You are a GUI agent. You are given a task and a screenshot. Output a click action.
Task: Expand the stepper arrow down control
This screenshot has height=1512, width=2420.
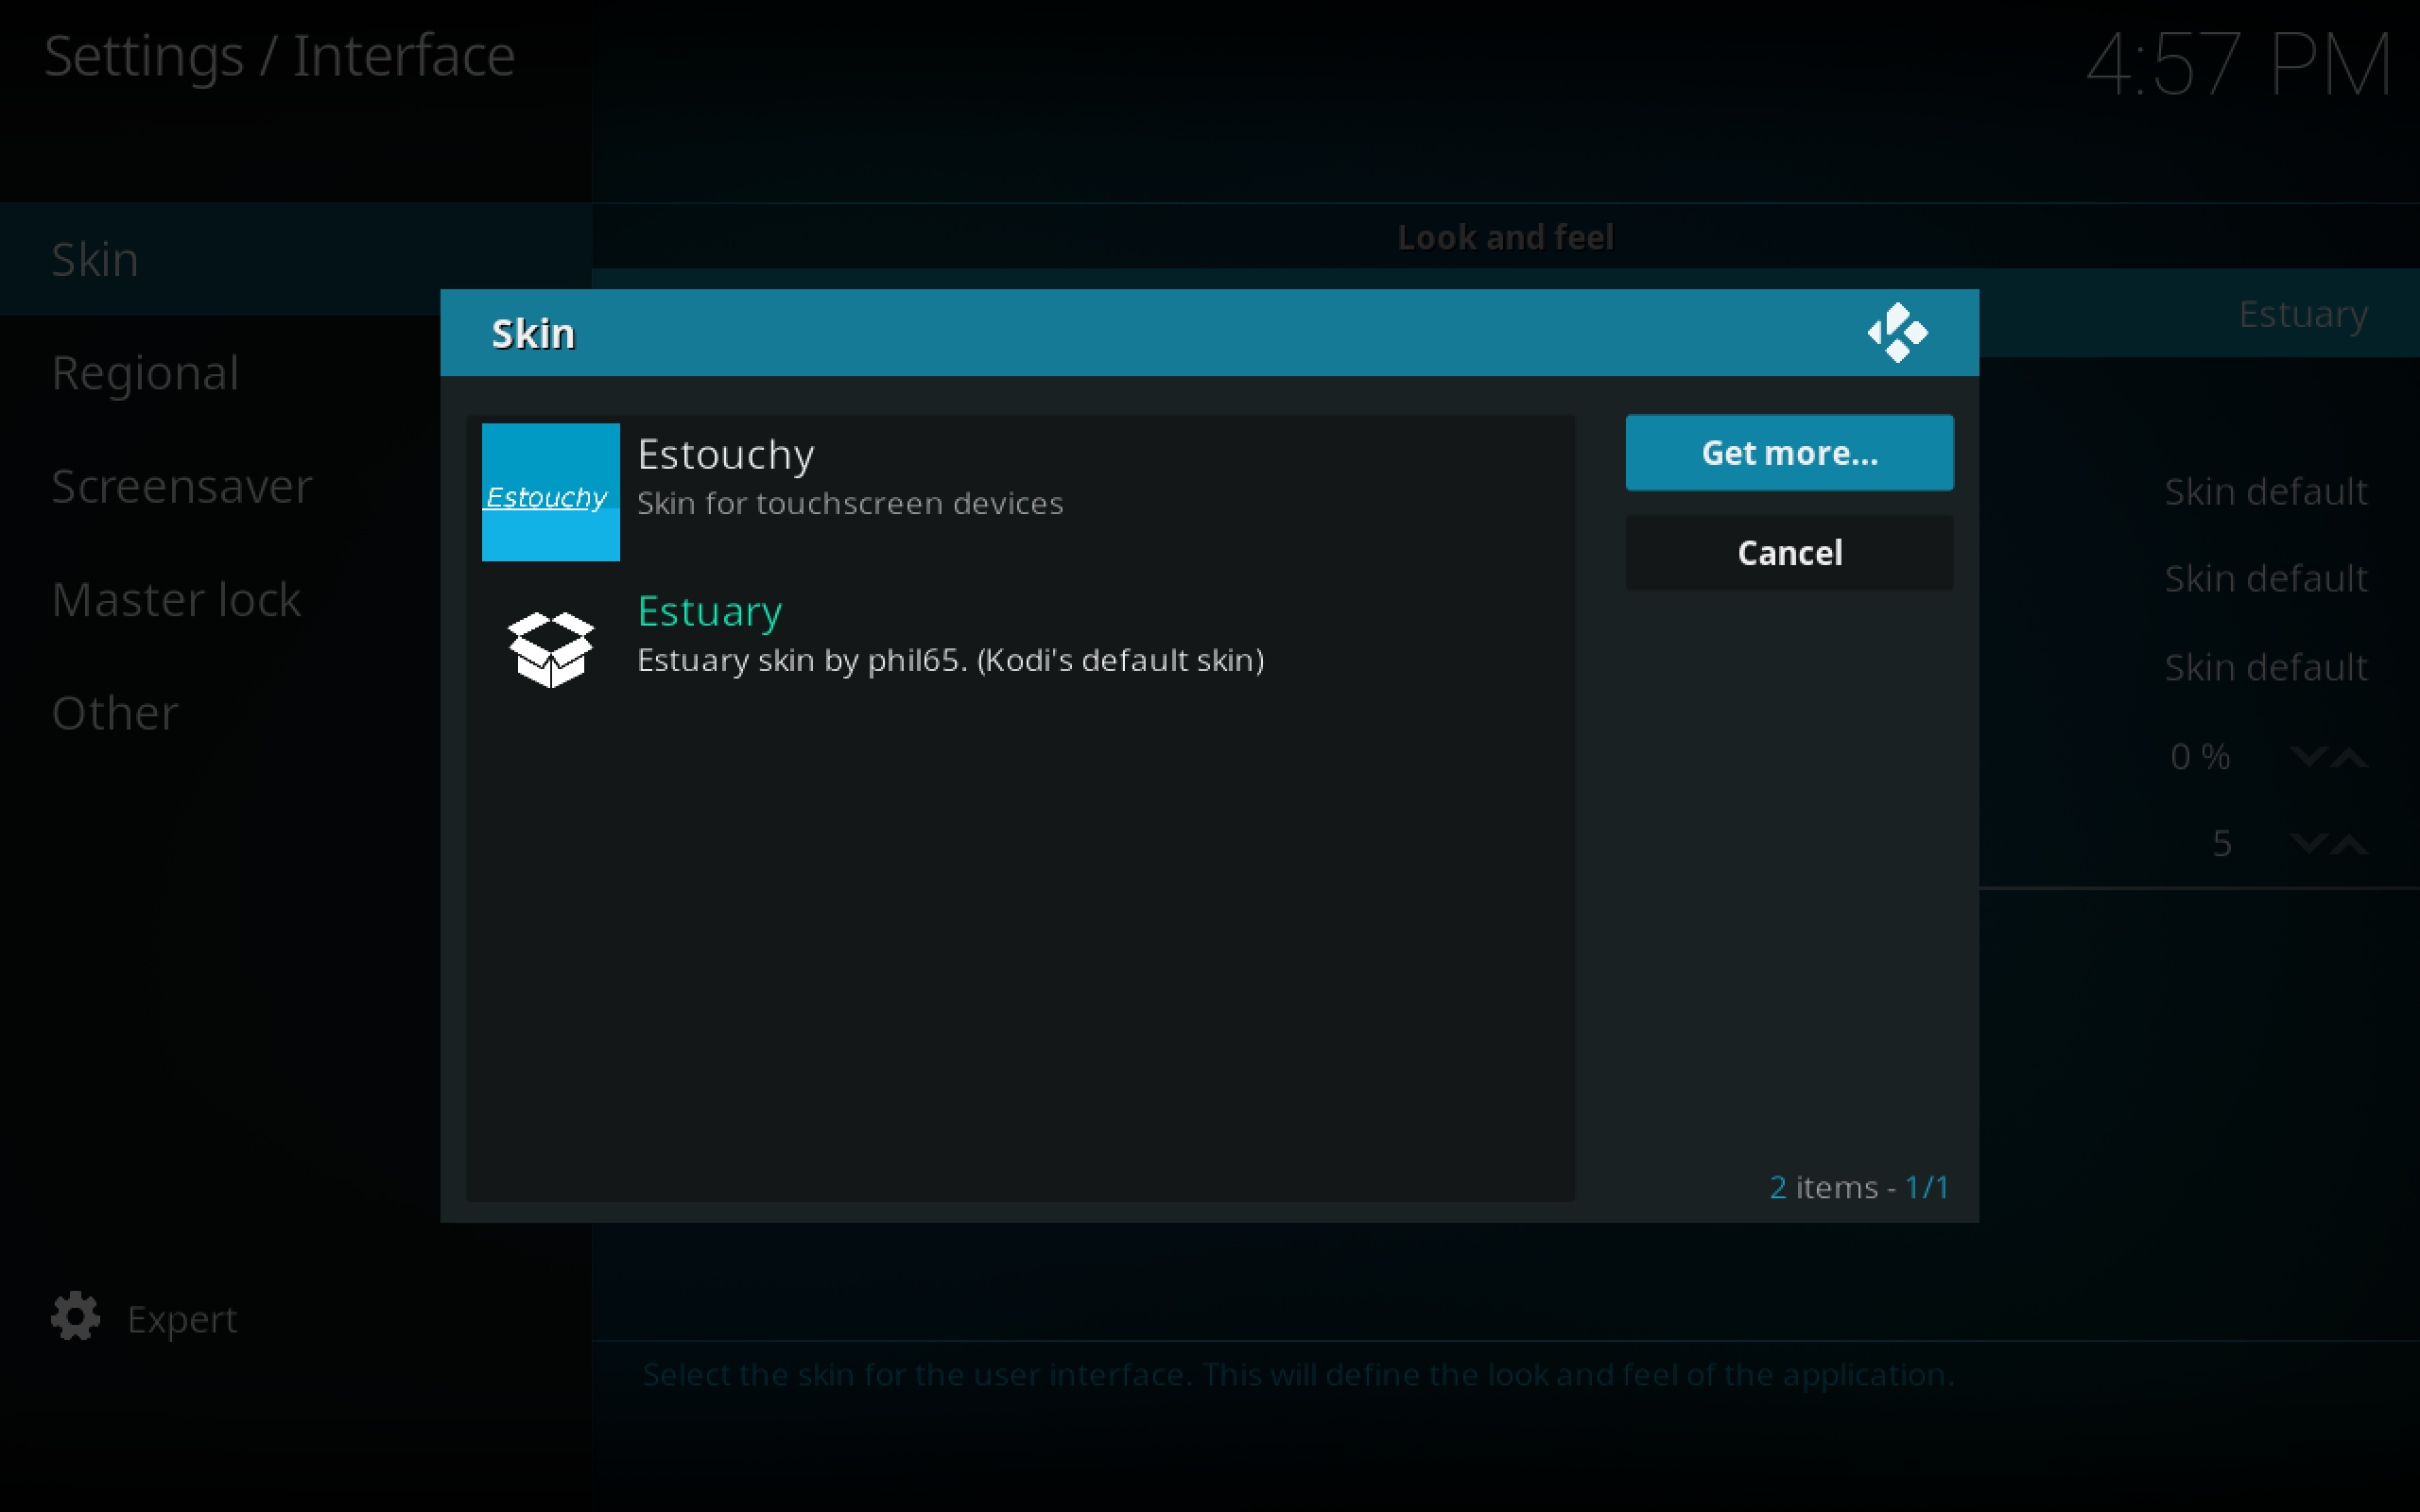(x=2305, y=756)
